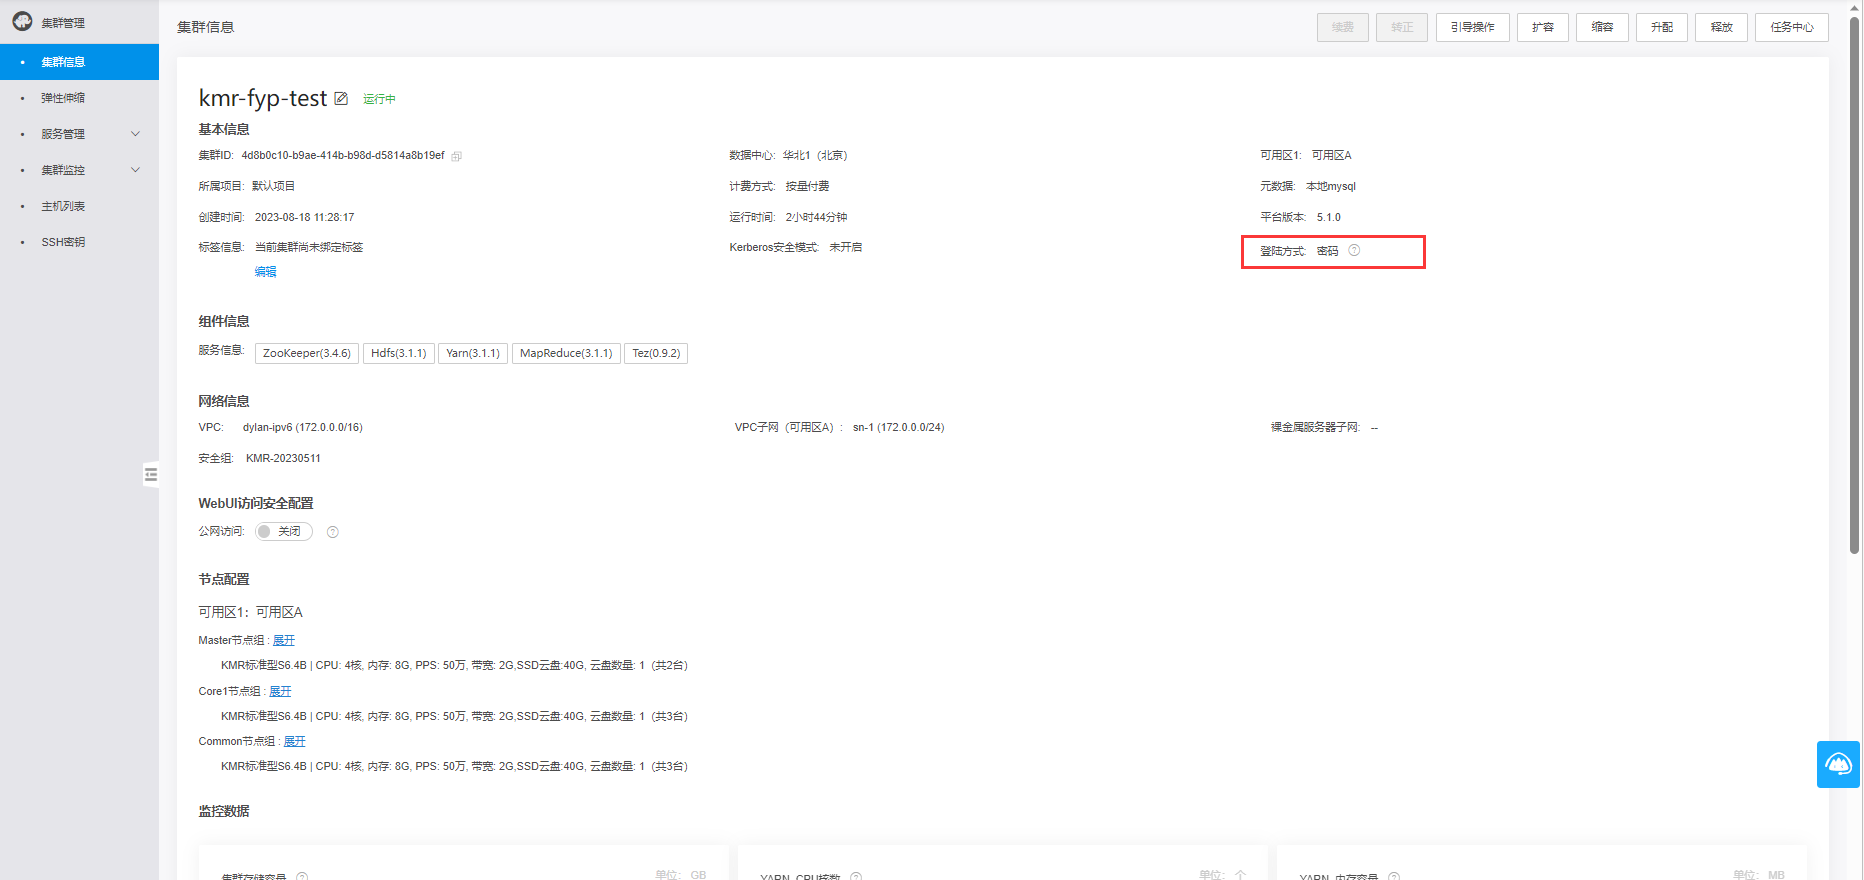1864x880 pixels.
Task: Click the Tez(0.9.2) service tag
Action: [x=656, y=353]
